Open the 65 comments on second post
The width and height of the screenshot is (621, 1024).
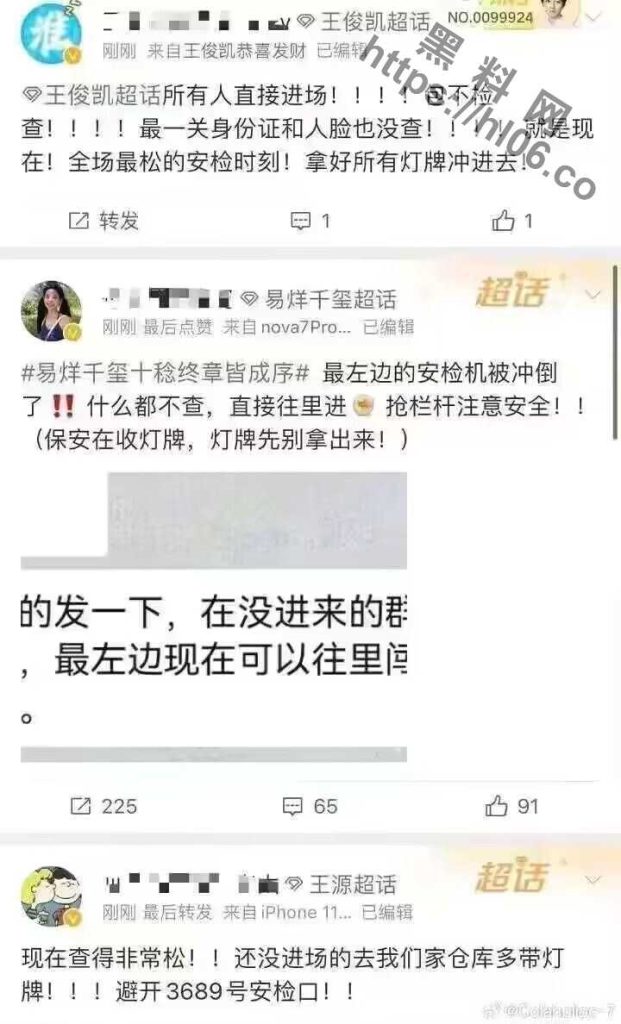(310, 807)
